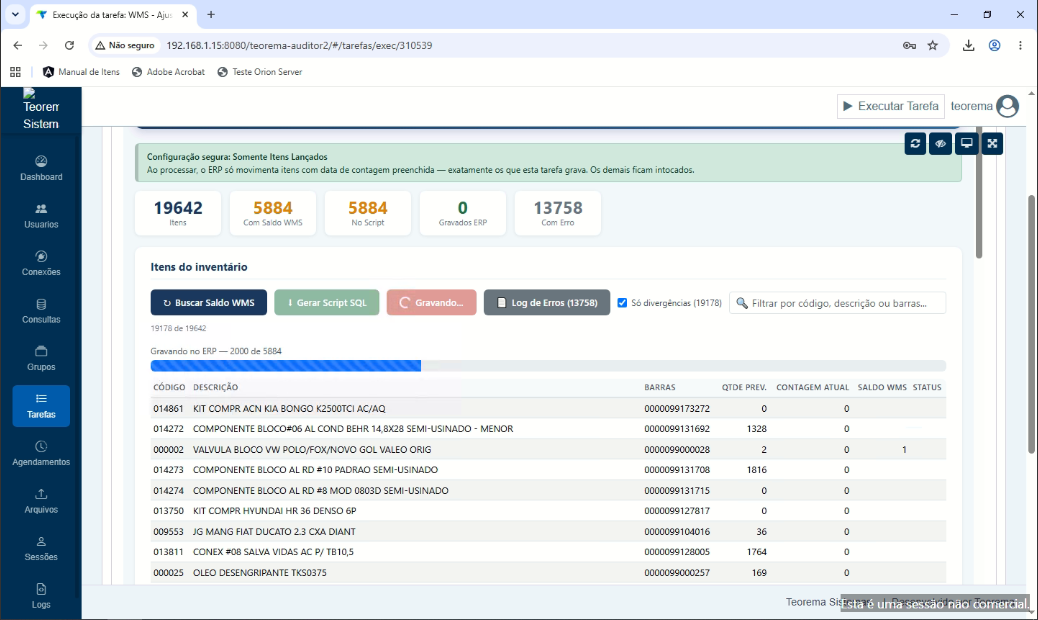Click the QTDE PREV. column header
The height and width of the screenshot is (620, 1038).
coord(744,387)
